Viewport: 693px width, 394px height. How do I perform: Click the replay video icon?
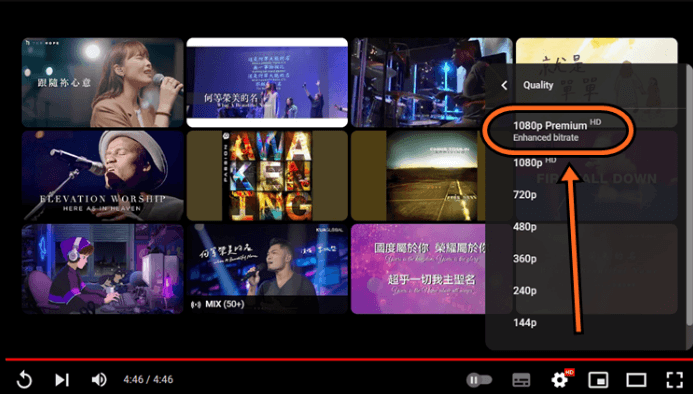[x=24, y=380]
